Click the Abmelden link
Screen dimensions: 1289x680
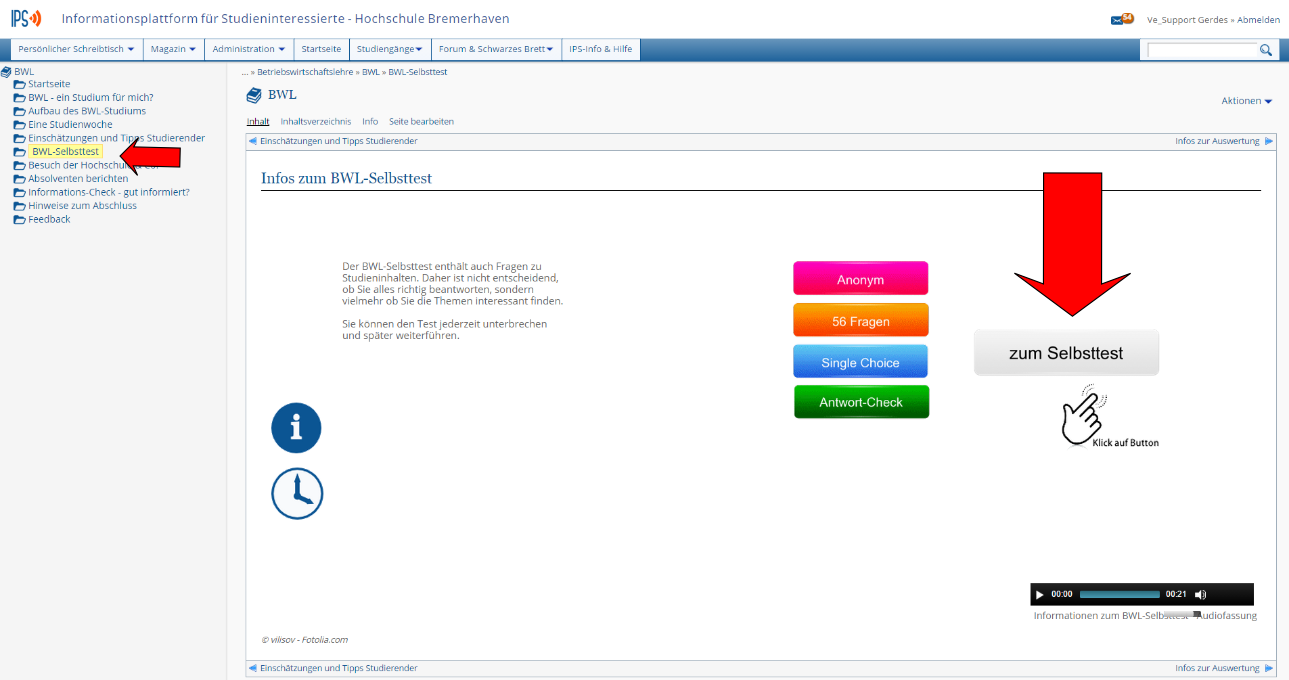(1258, 20)
